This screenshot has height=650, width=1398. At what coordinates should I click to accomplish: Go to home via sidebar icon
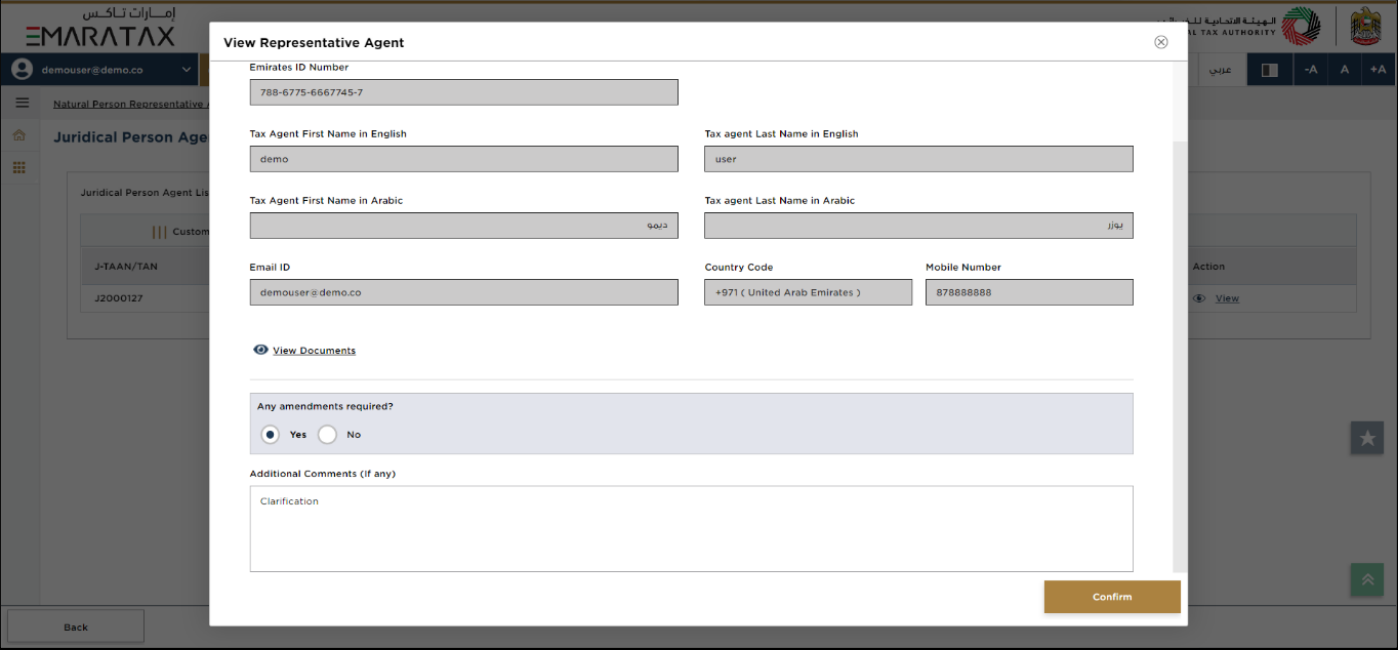19,136
